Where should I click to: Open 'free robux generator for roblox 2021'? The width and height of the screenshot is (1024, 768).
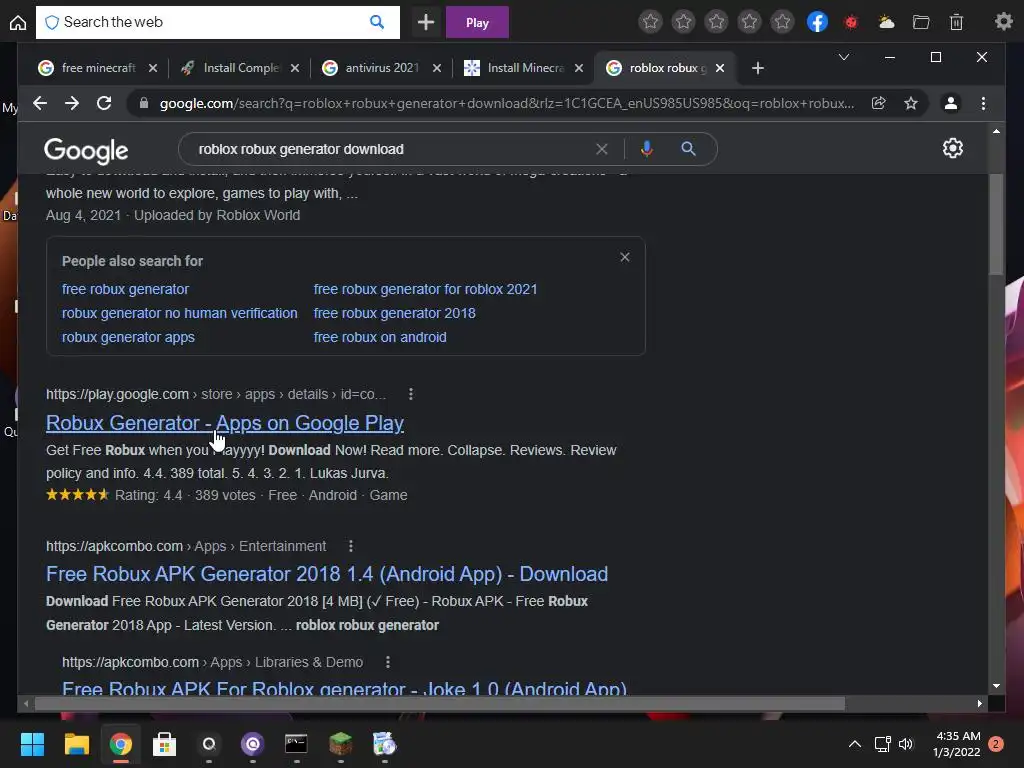tap(425, 289)
